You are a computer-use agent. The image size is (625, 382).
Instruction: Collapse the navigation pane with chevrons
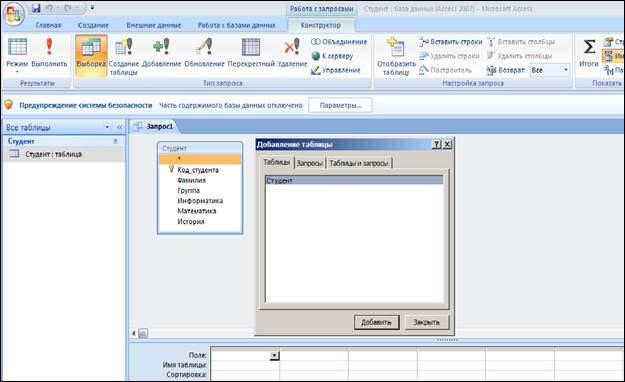(119, 127)
